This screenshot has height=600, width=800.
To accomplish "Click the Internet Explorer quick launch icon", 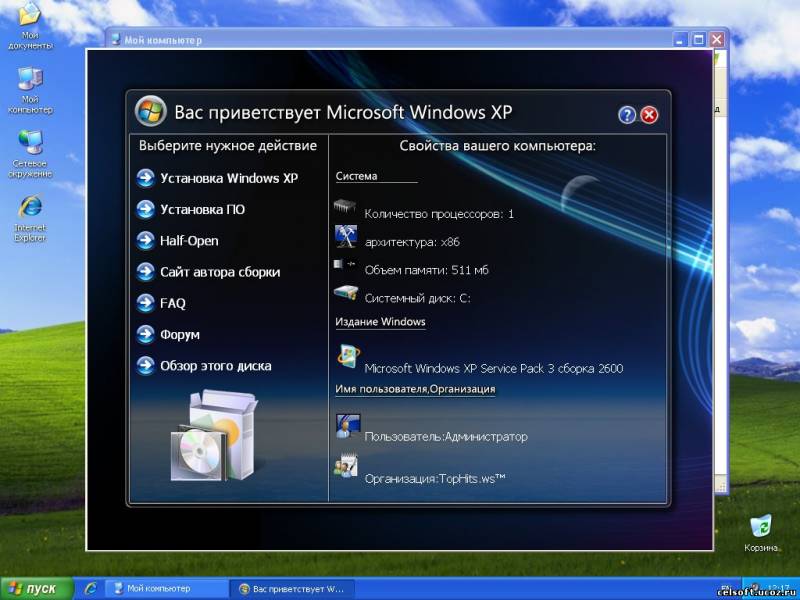I will point(91,589).
